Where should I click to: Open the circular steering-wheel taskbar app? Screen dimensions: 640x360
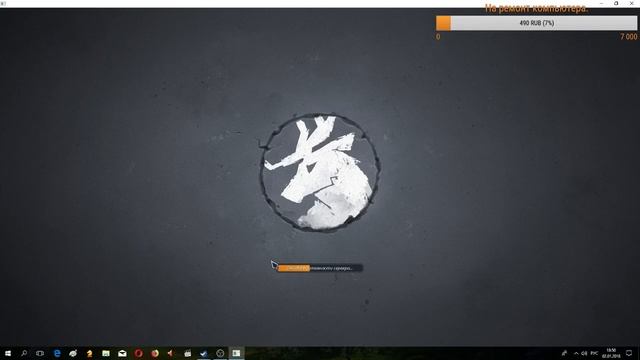coord(220,353)
